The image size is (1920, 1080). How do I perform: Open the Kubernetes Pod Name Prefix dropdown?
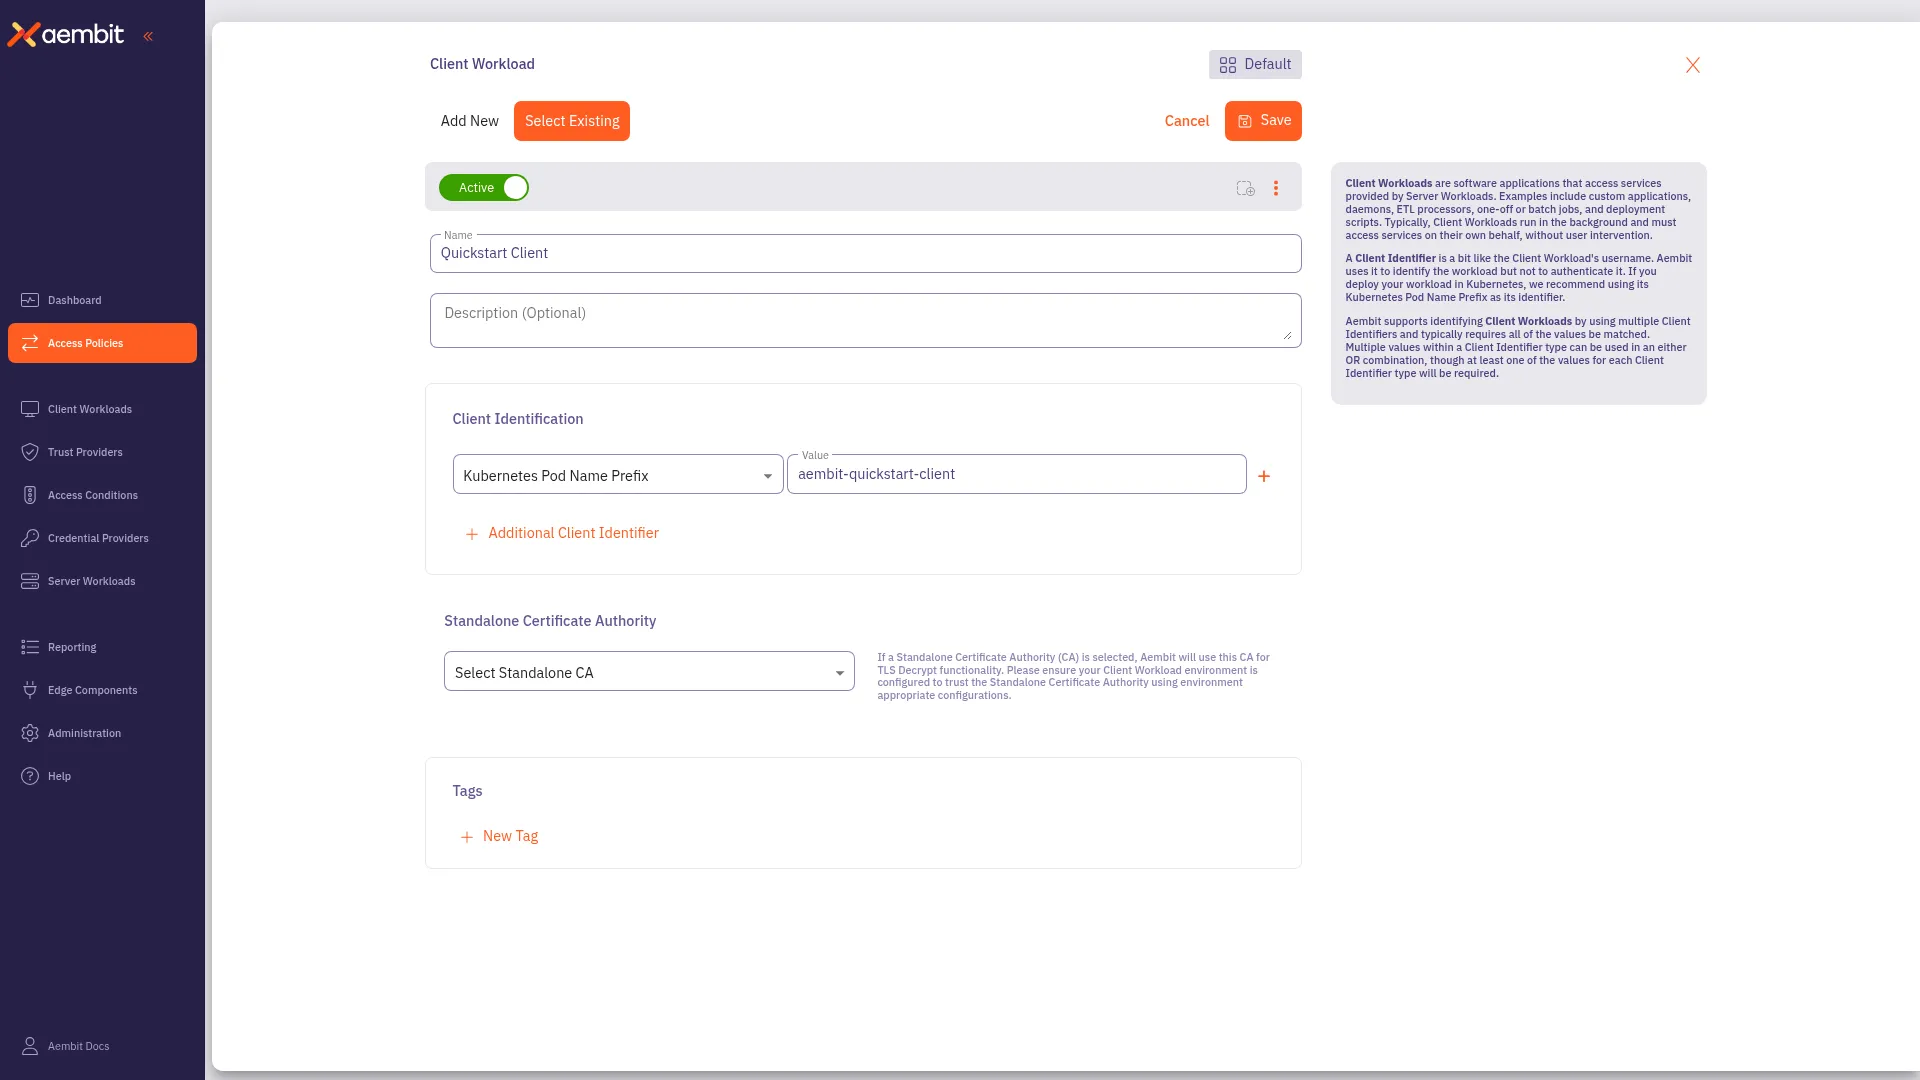point(617,475)
